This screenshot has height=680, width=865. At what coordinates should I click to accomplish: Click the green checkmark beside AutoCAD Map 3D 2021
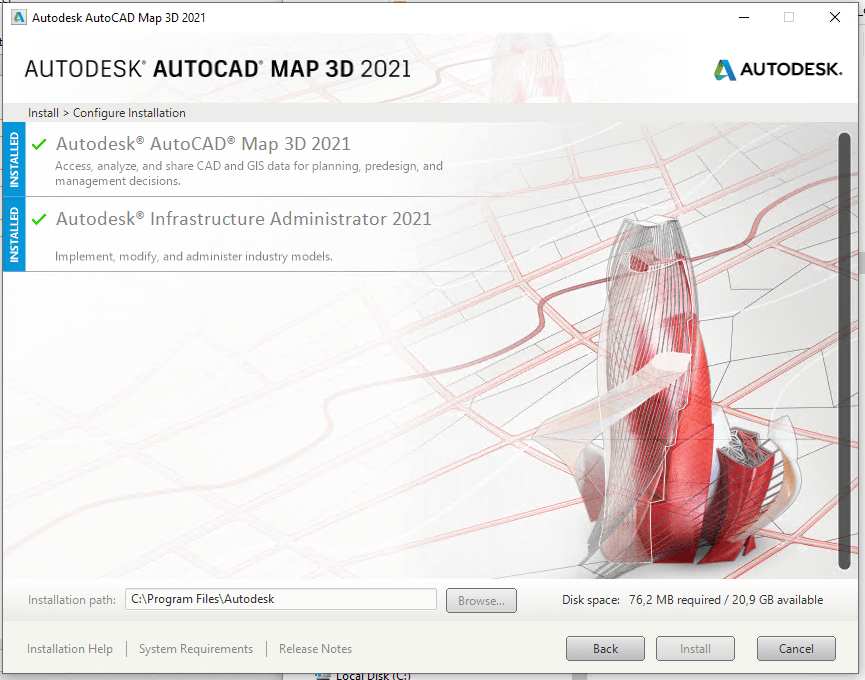(39, 144)
